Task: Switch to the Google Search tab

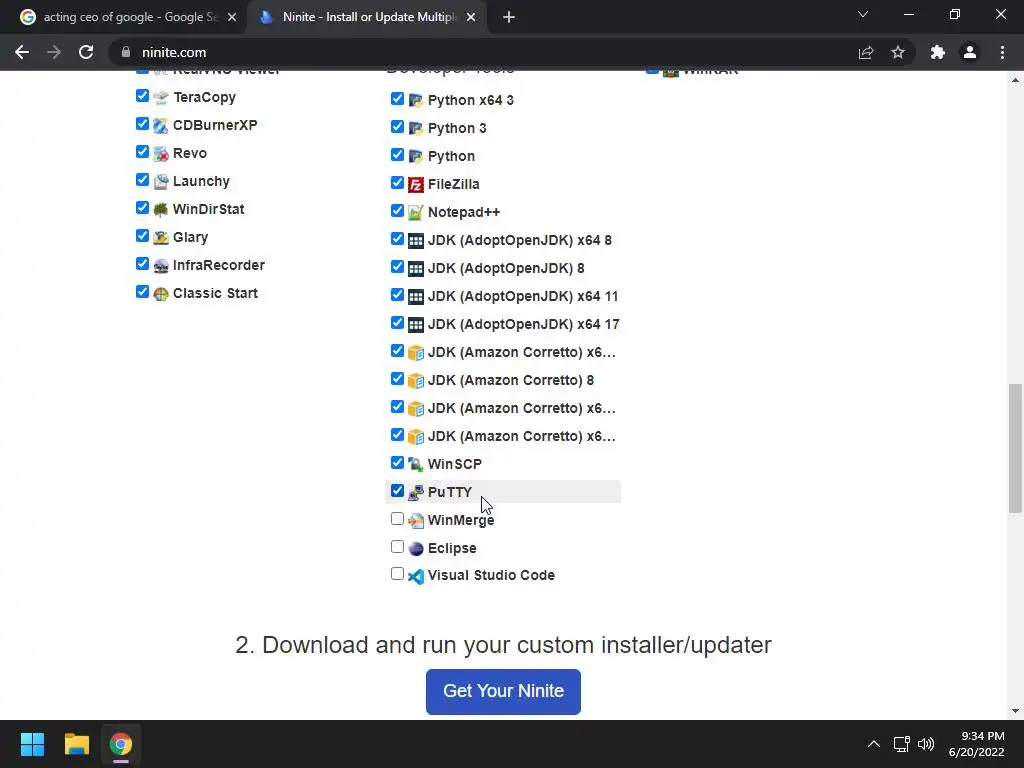Action: coord(125,17)
